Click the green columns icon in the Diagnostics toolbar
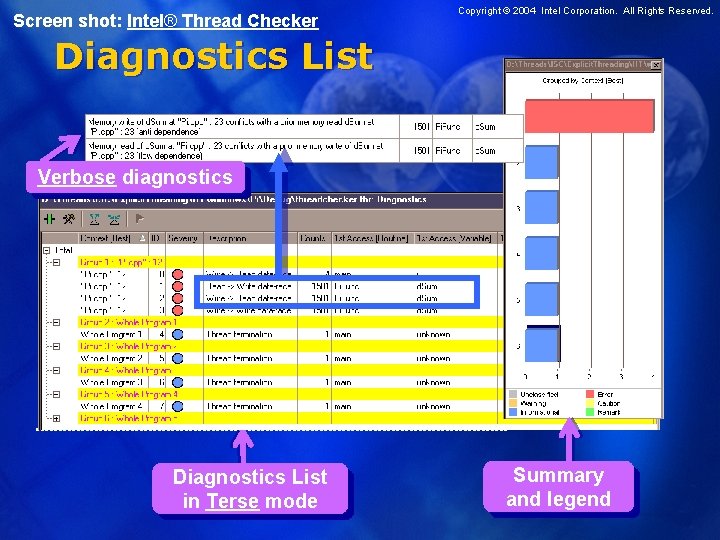 click(x=49, y=219)
